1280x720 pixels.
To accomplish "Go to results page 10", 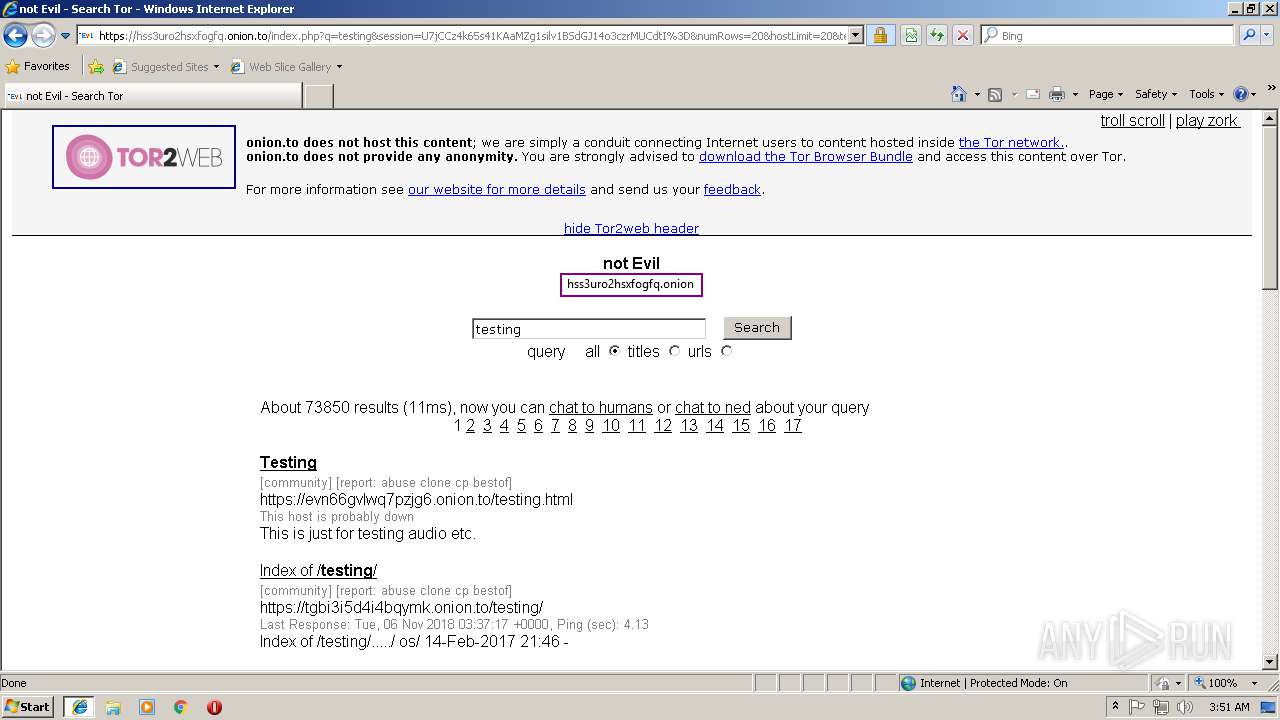I will 611,426.
